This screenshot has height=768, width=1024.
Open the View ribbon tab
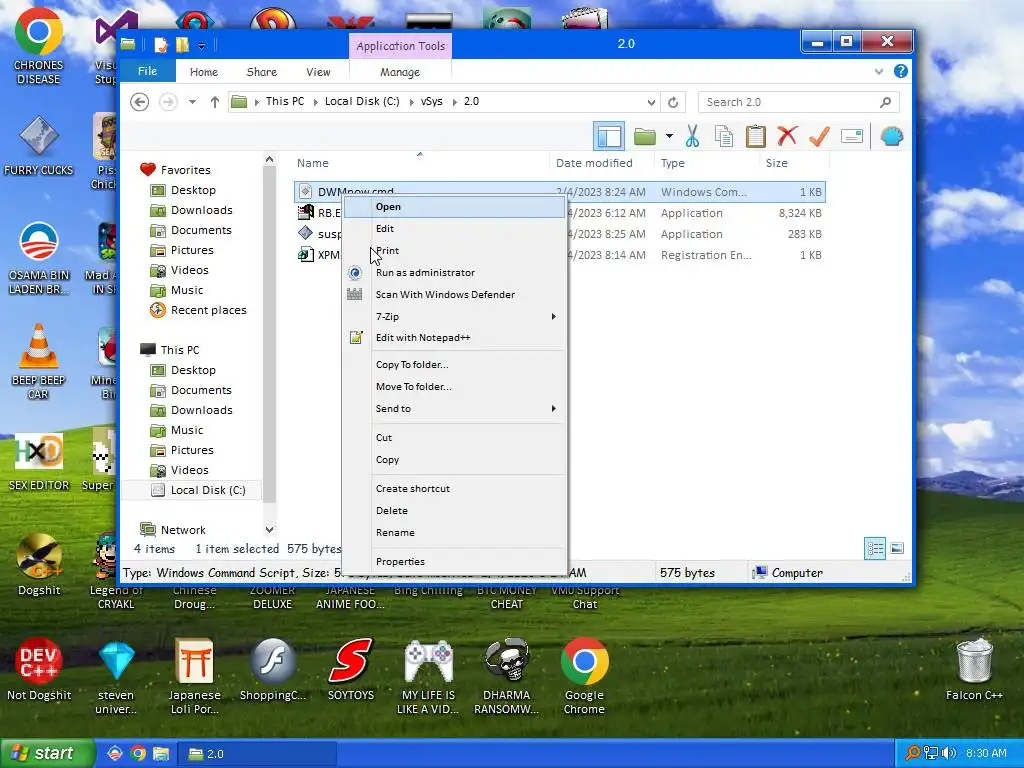pos(318,72)
